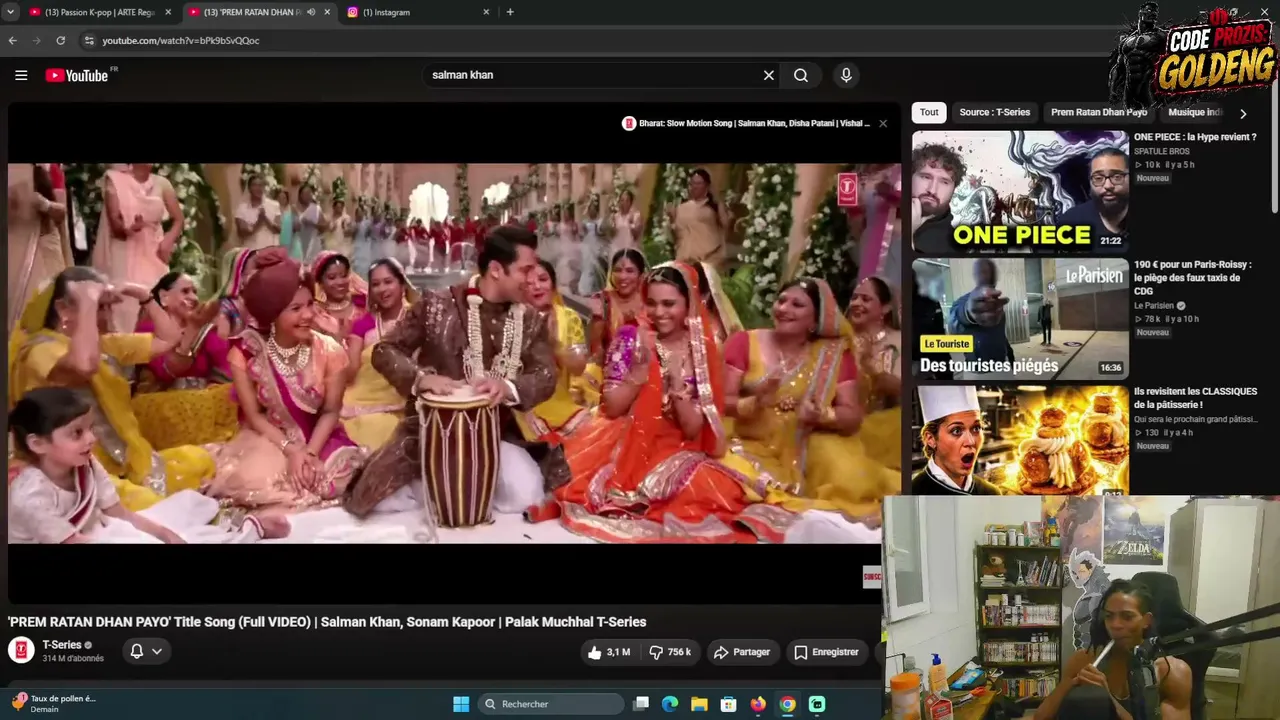The height and width of the screenshot is (720, 1280).
Task: Open Ils revisitent les CLASSIQUES video title
Action: [1196, 398]
